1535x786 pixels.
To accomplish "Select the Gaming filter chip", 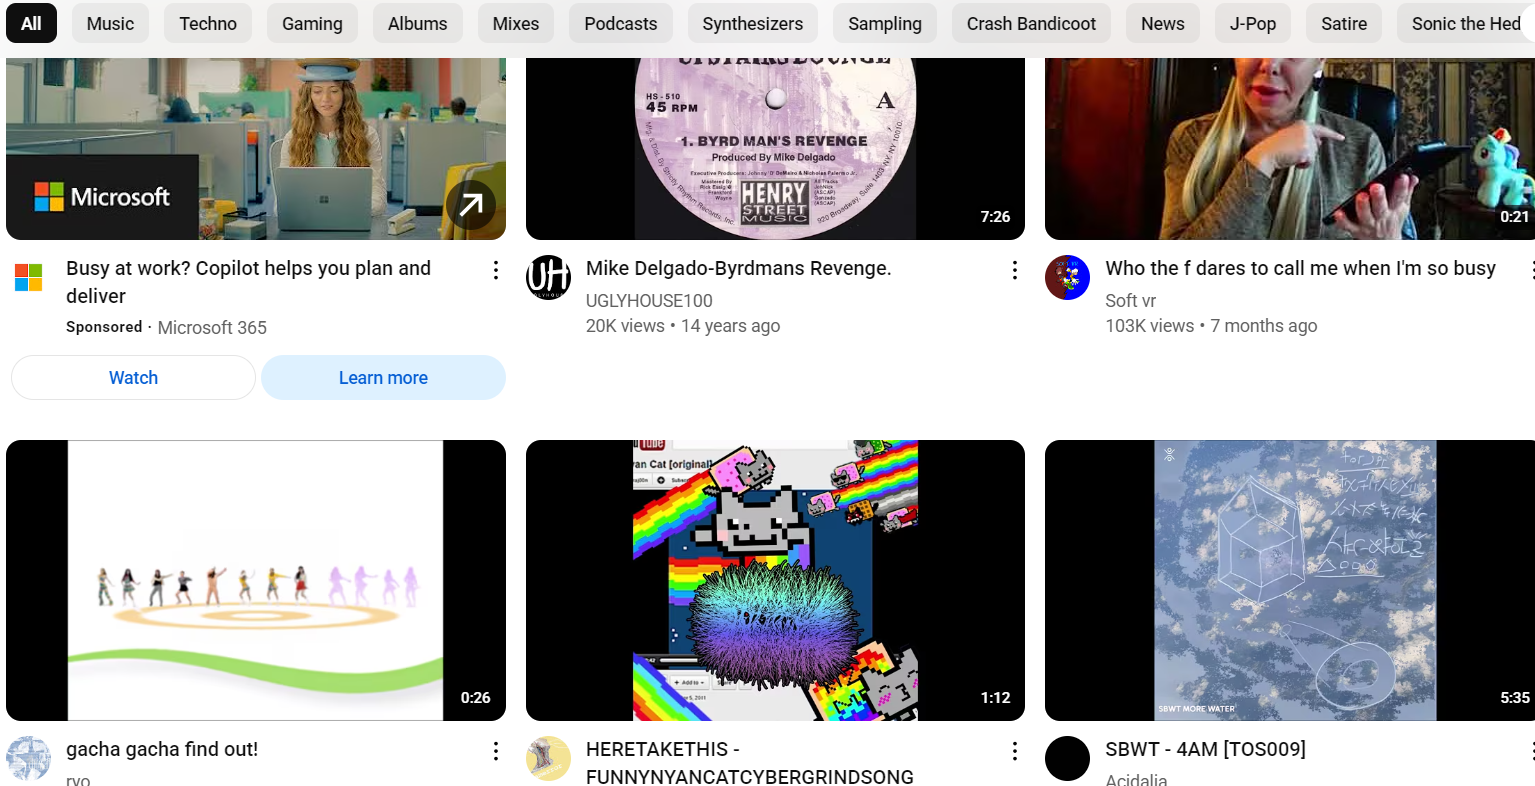I will point(312,23).
